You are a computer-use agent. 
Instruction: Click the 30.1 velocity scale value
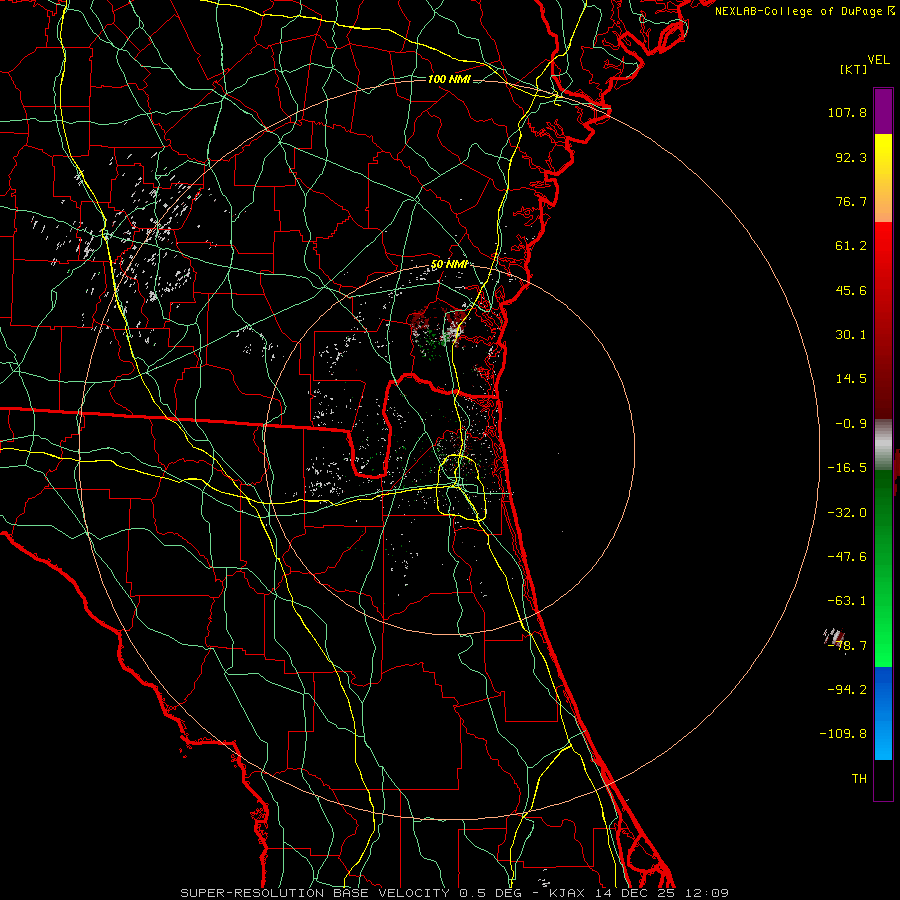coord(851,335)
